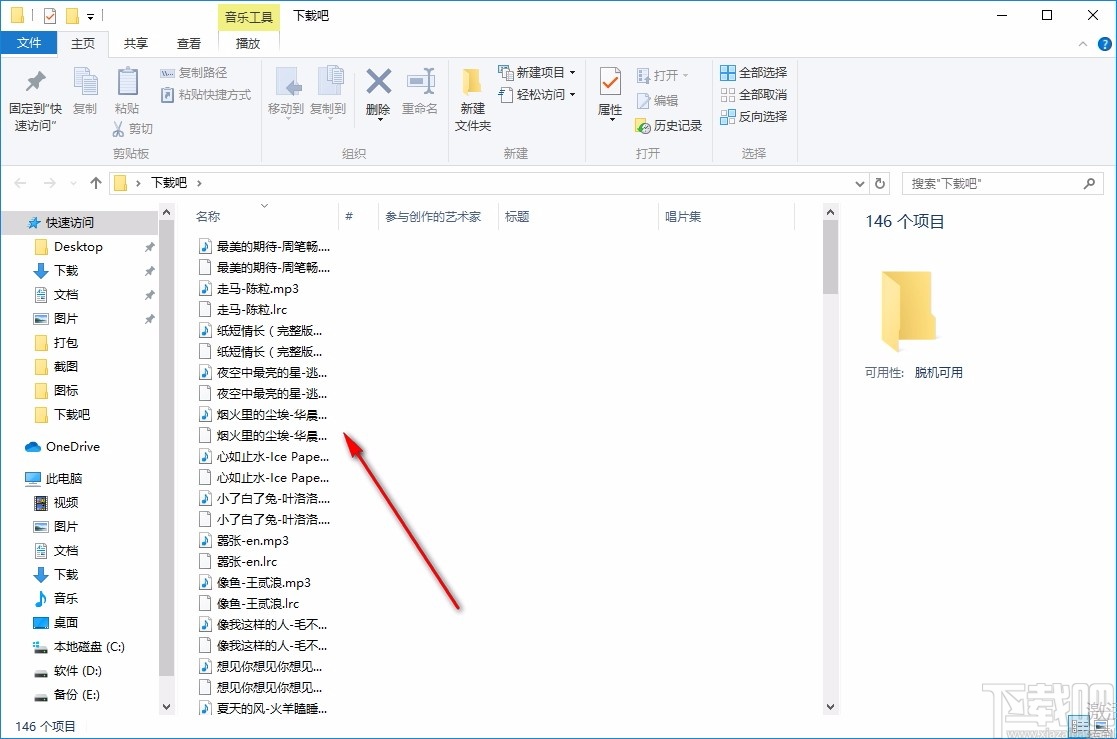Invert selection with 反向选择
Image resolution: width=1117 pixels, height=739 pixels.
click(x=753, y=116)
